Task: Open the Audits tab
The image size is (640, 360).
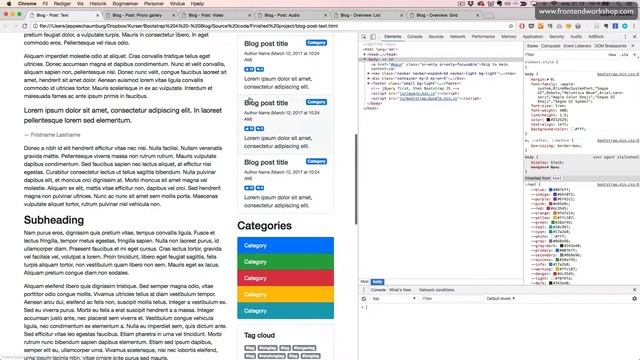Action: pos(576,37)
